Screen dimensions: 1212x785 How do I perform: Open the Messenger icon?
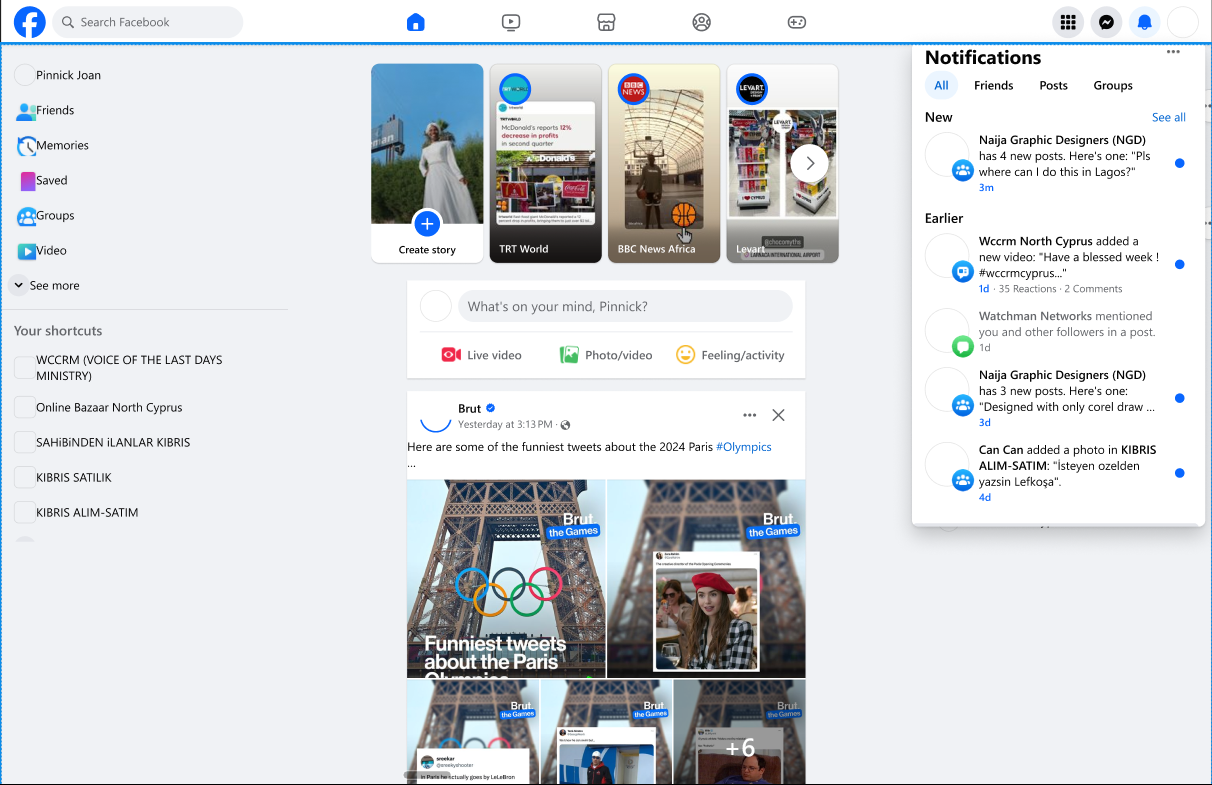(x=1106, y=22)
